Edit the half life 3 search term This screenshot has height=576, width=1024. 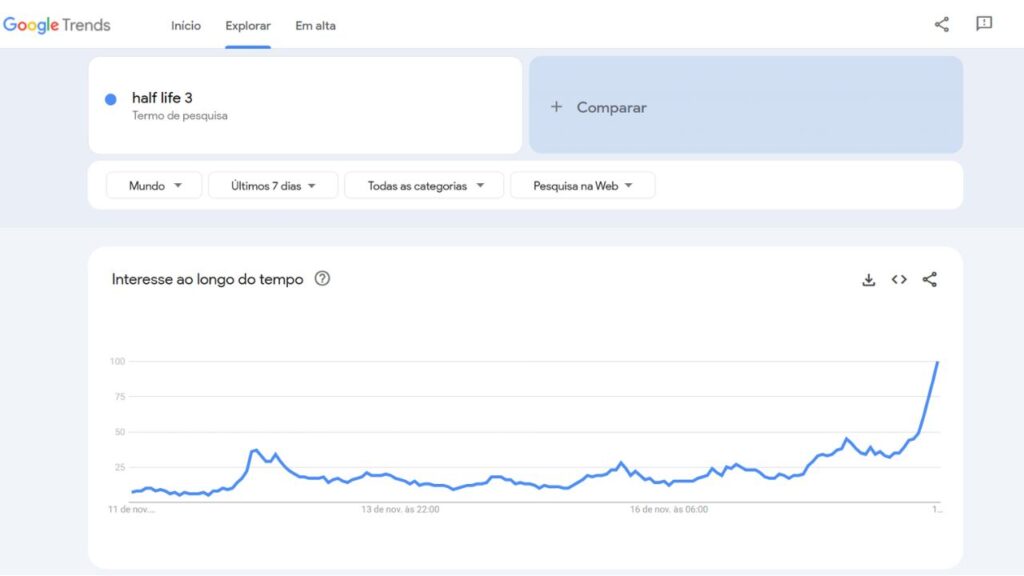[162, 98]
